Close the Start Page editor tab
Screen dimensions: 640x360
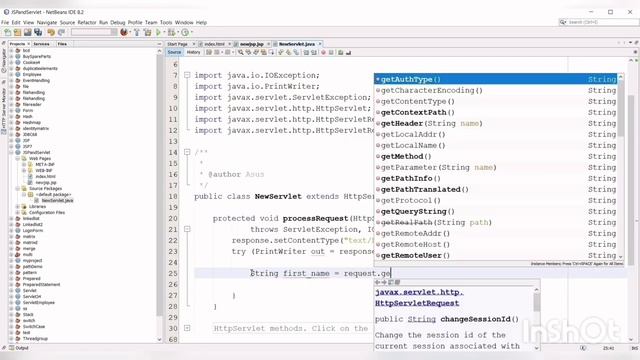pyautogui.click(x=194, y=44)
